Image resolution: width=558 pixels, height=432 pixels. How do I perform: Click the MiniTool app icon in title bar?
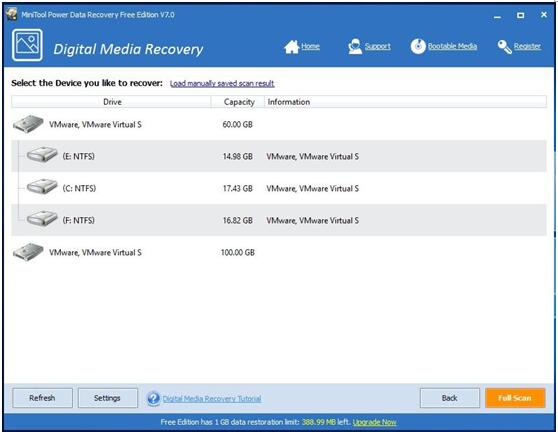(x=11, y=14)
